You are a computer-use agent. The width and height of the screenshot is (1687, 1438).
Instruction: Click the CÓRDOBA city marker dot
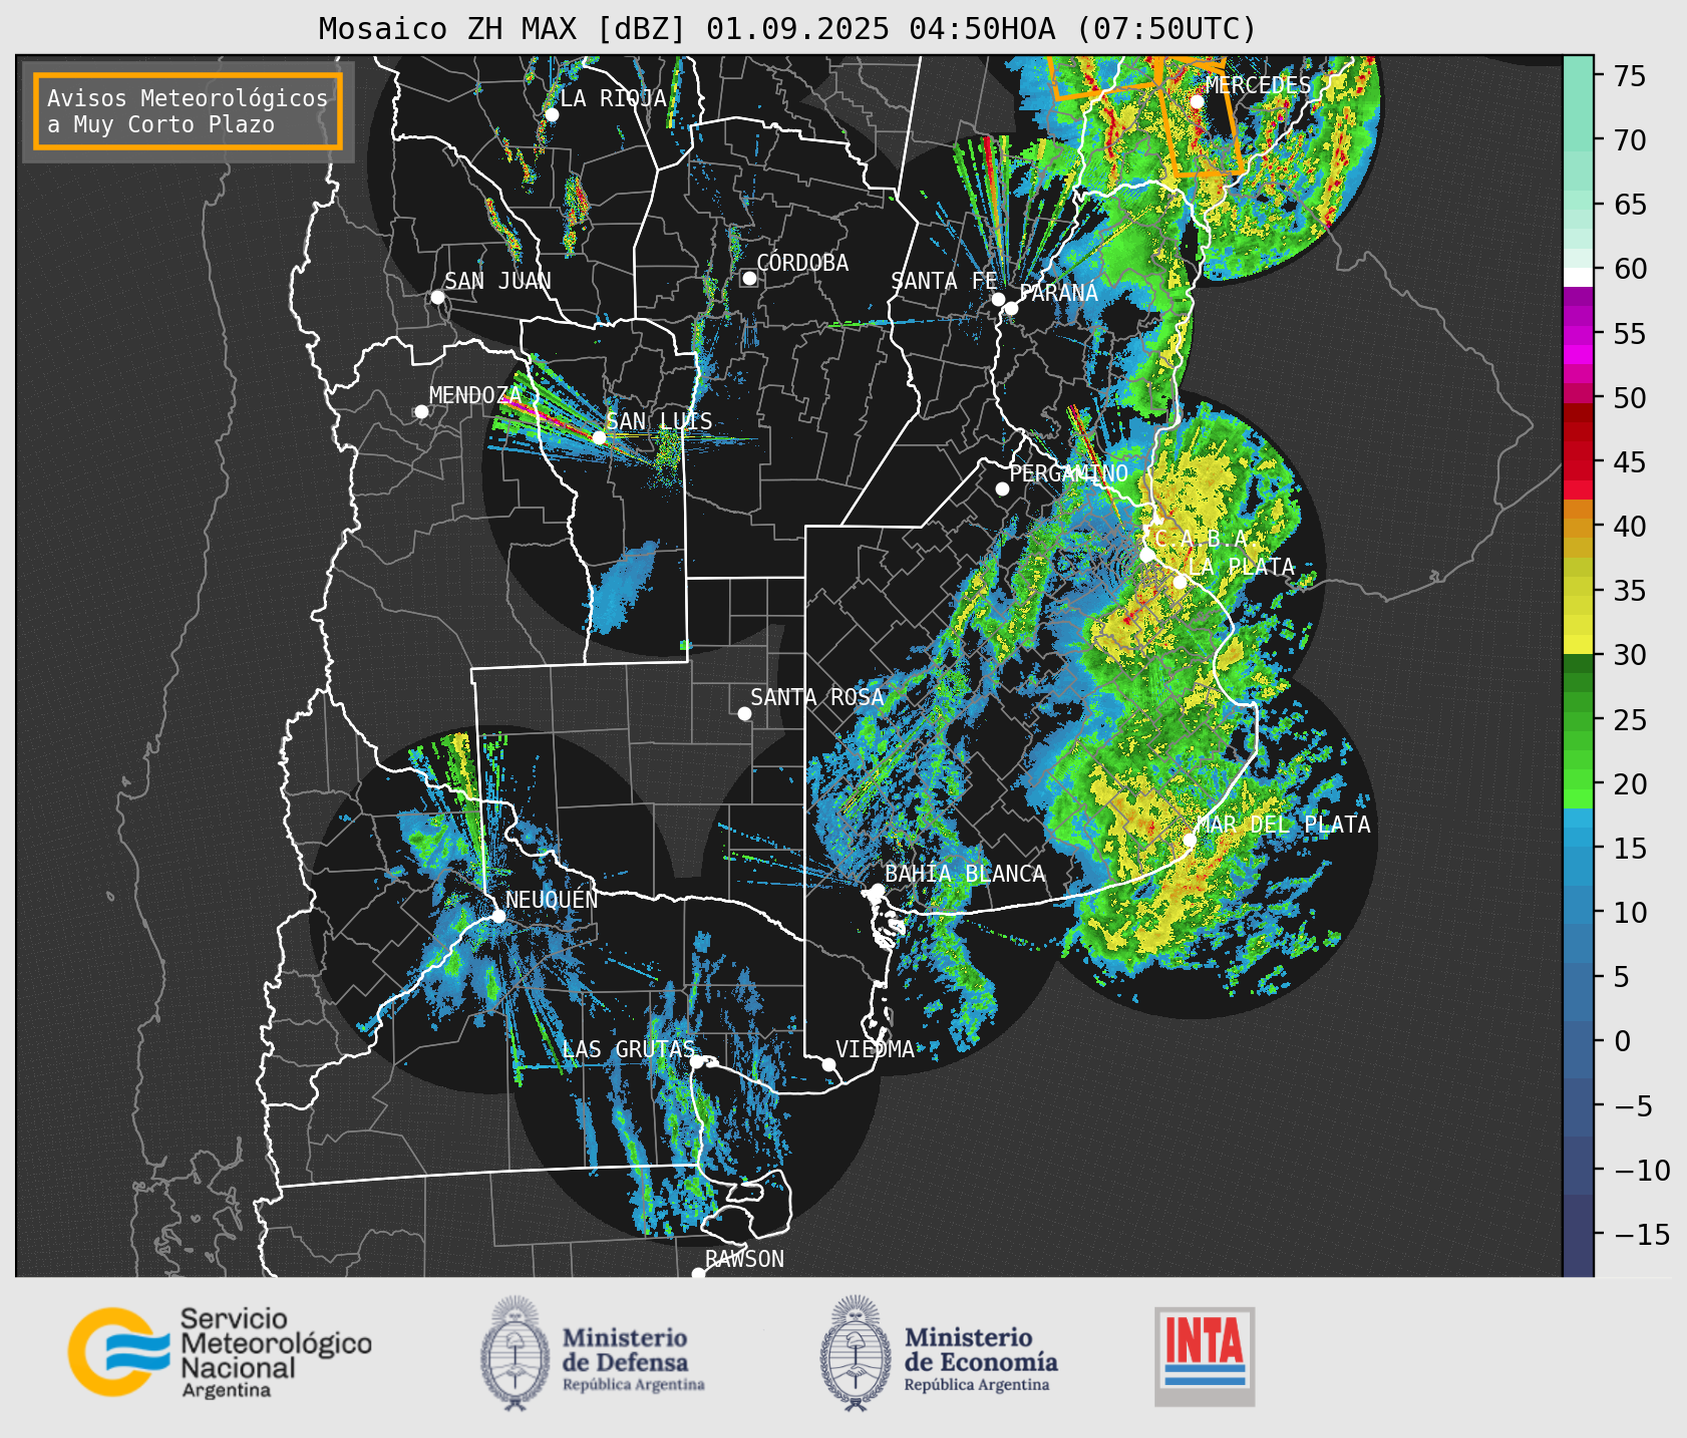point(749,278)
